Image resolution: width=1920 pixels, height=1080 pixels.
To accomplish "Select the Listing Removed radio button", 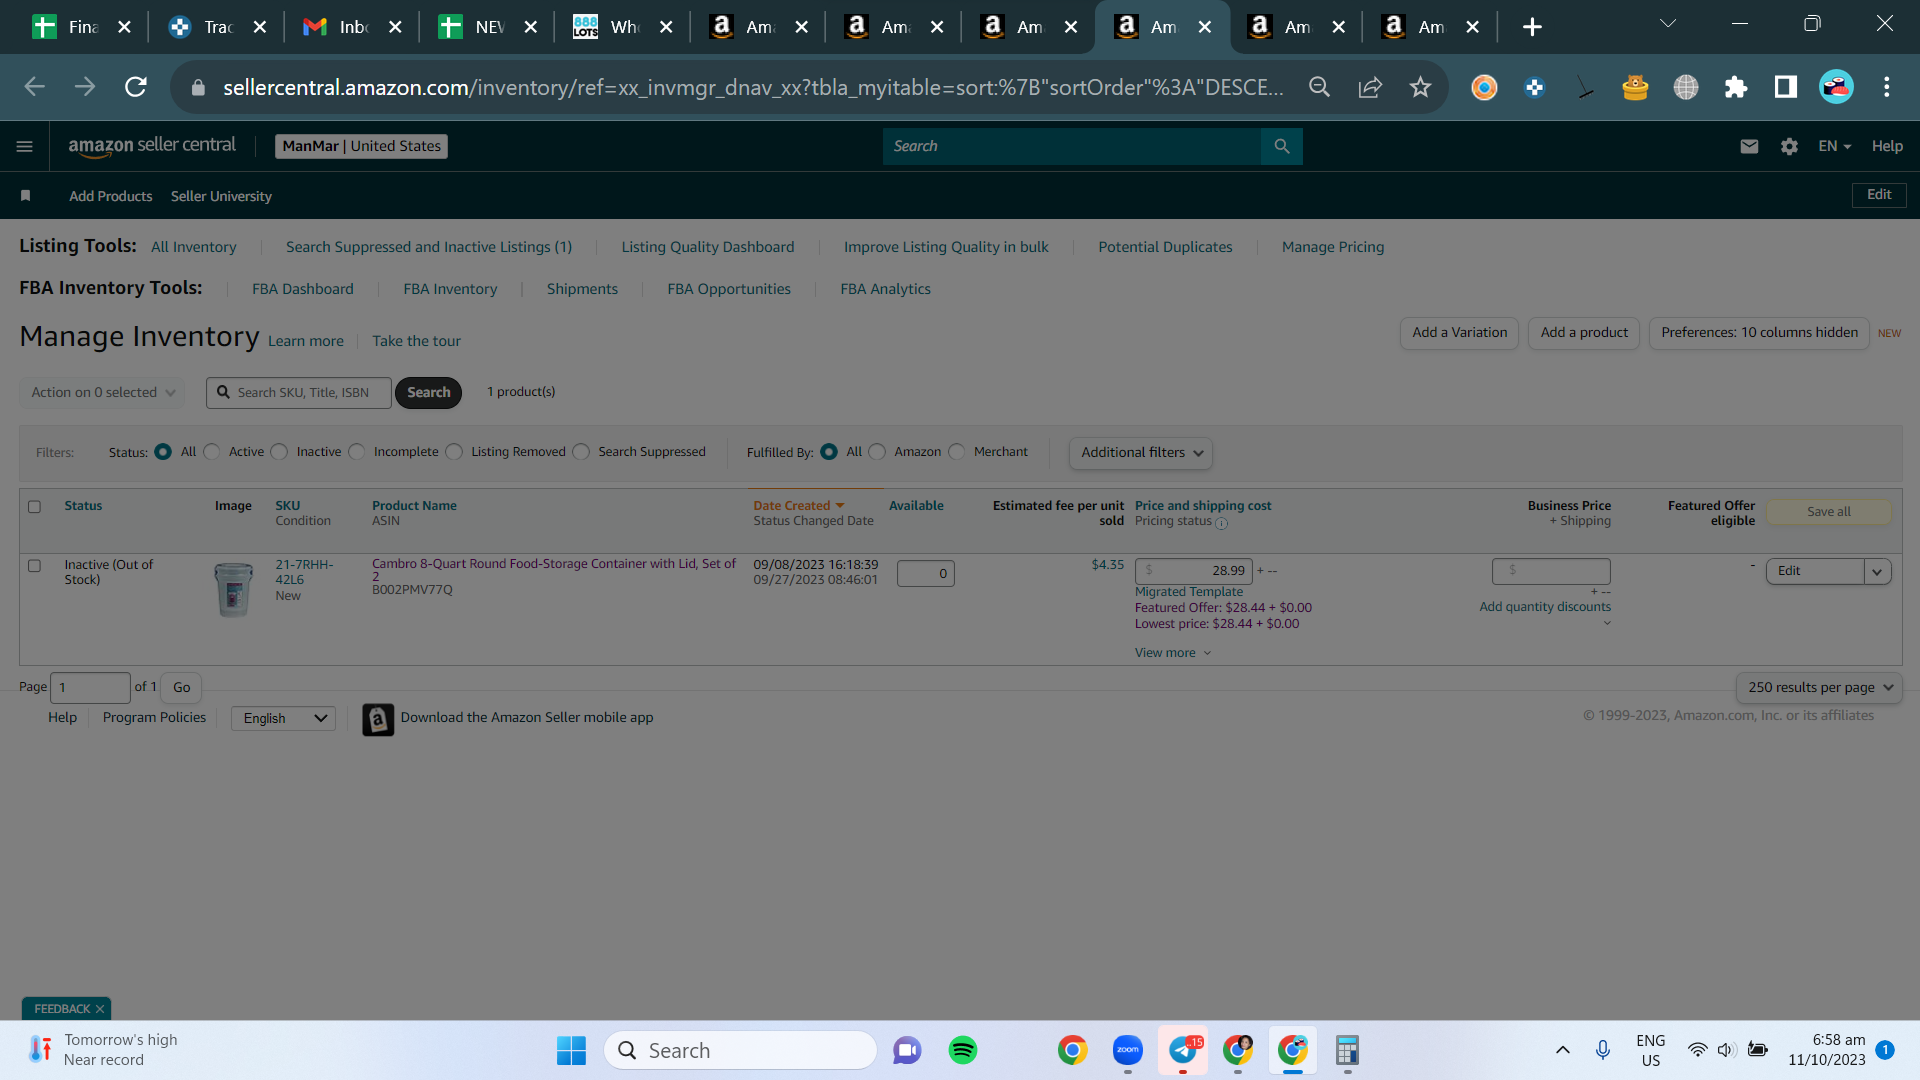I will tap(454, 452).
